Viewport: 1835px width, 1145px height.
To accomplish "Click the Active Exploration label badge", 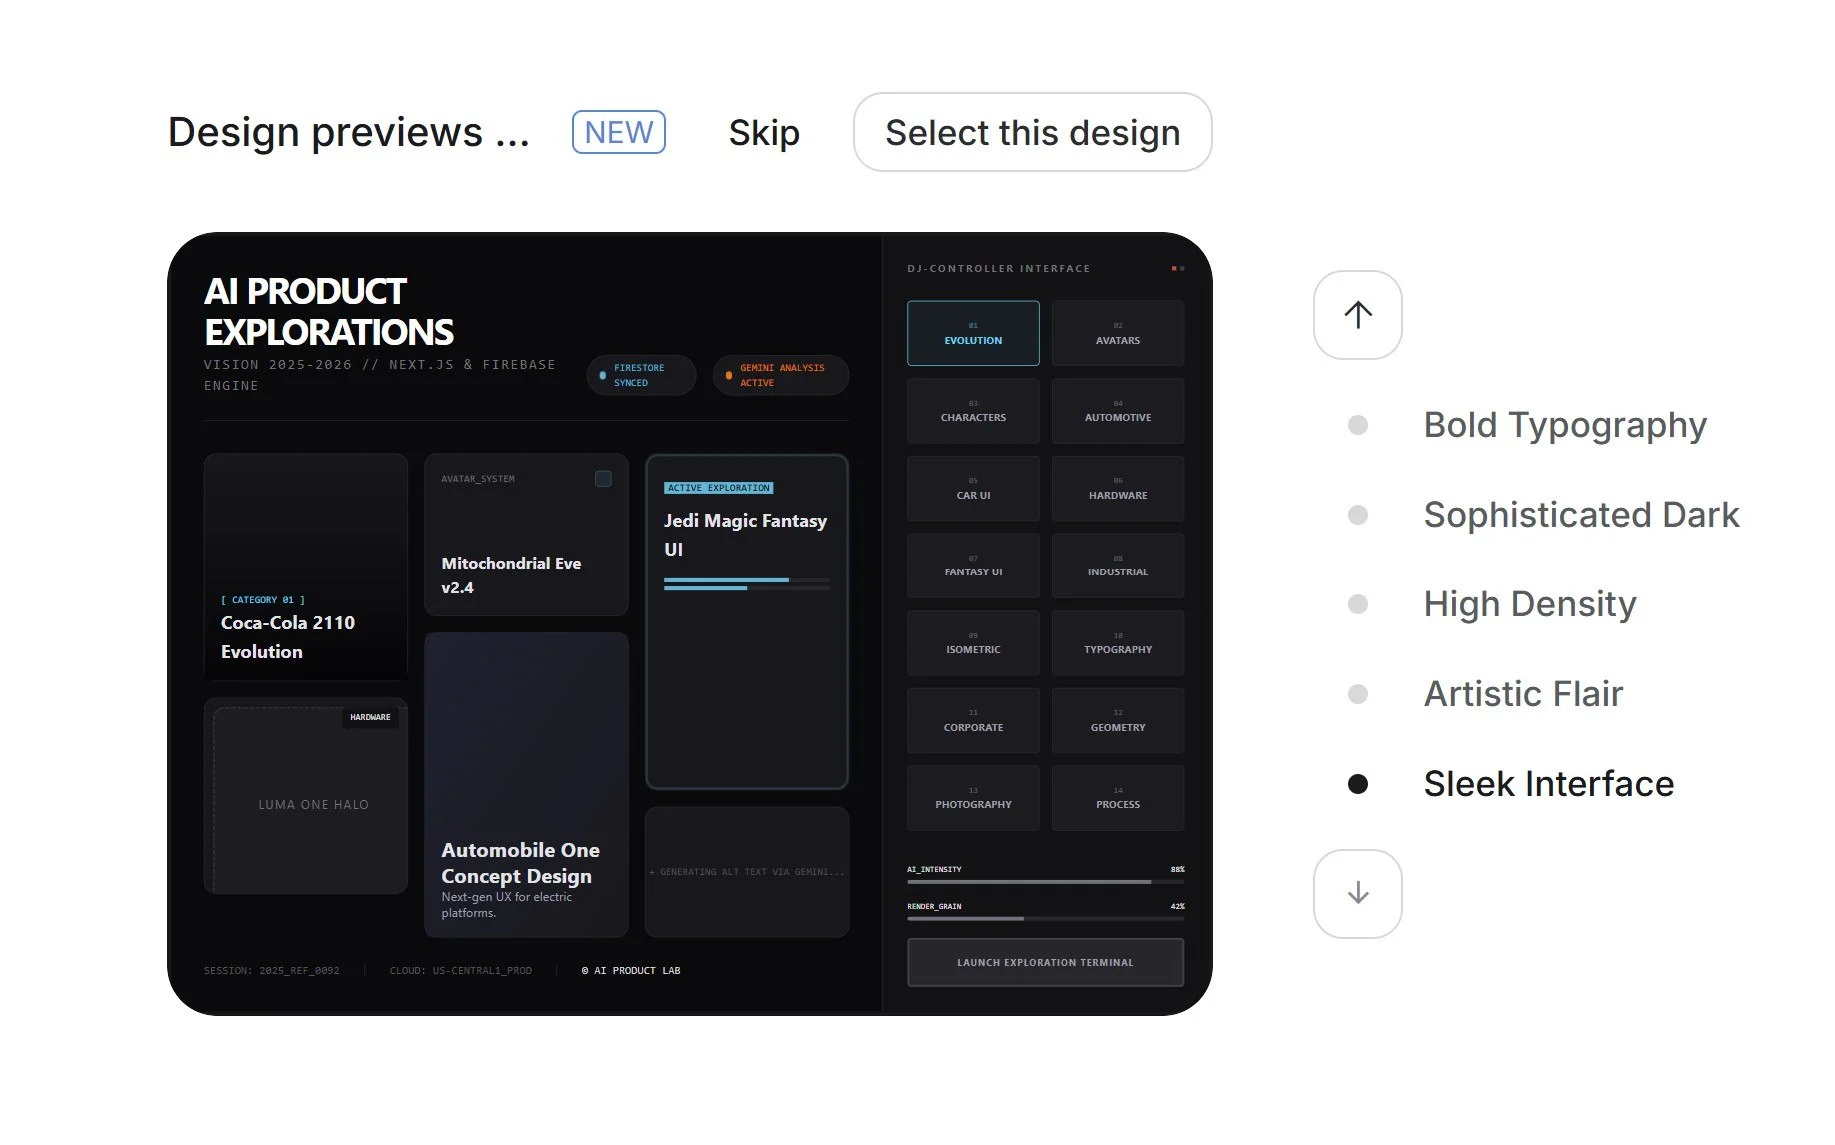I will tap(719, 488).
